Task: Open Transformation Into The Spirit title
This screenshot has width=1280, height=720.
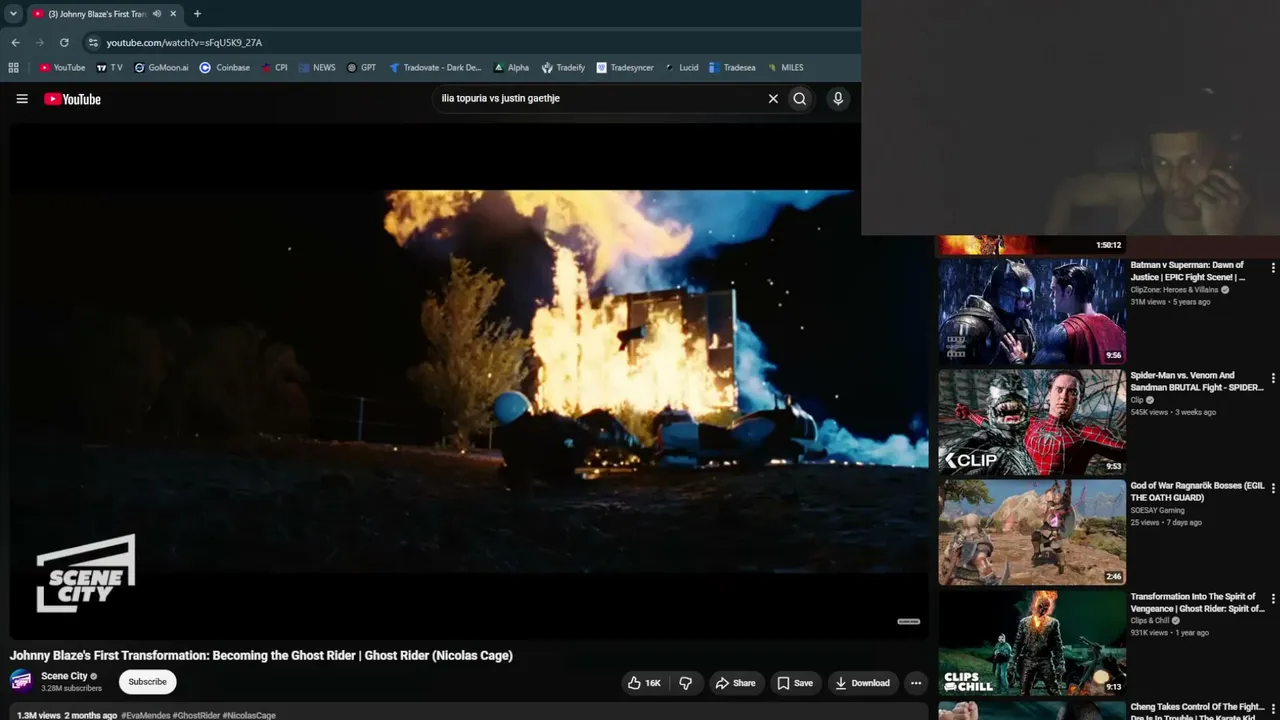Action: (x=1197, y=602)
